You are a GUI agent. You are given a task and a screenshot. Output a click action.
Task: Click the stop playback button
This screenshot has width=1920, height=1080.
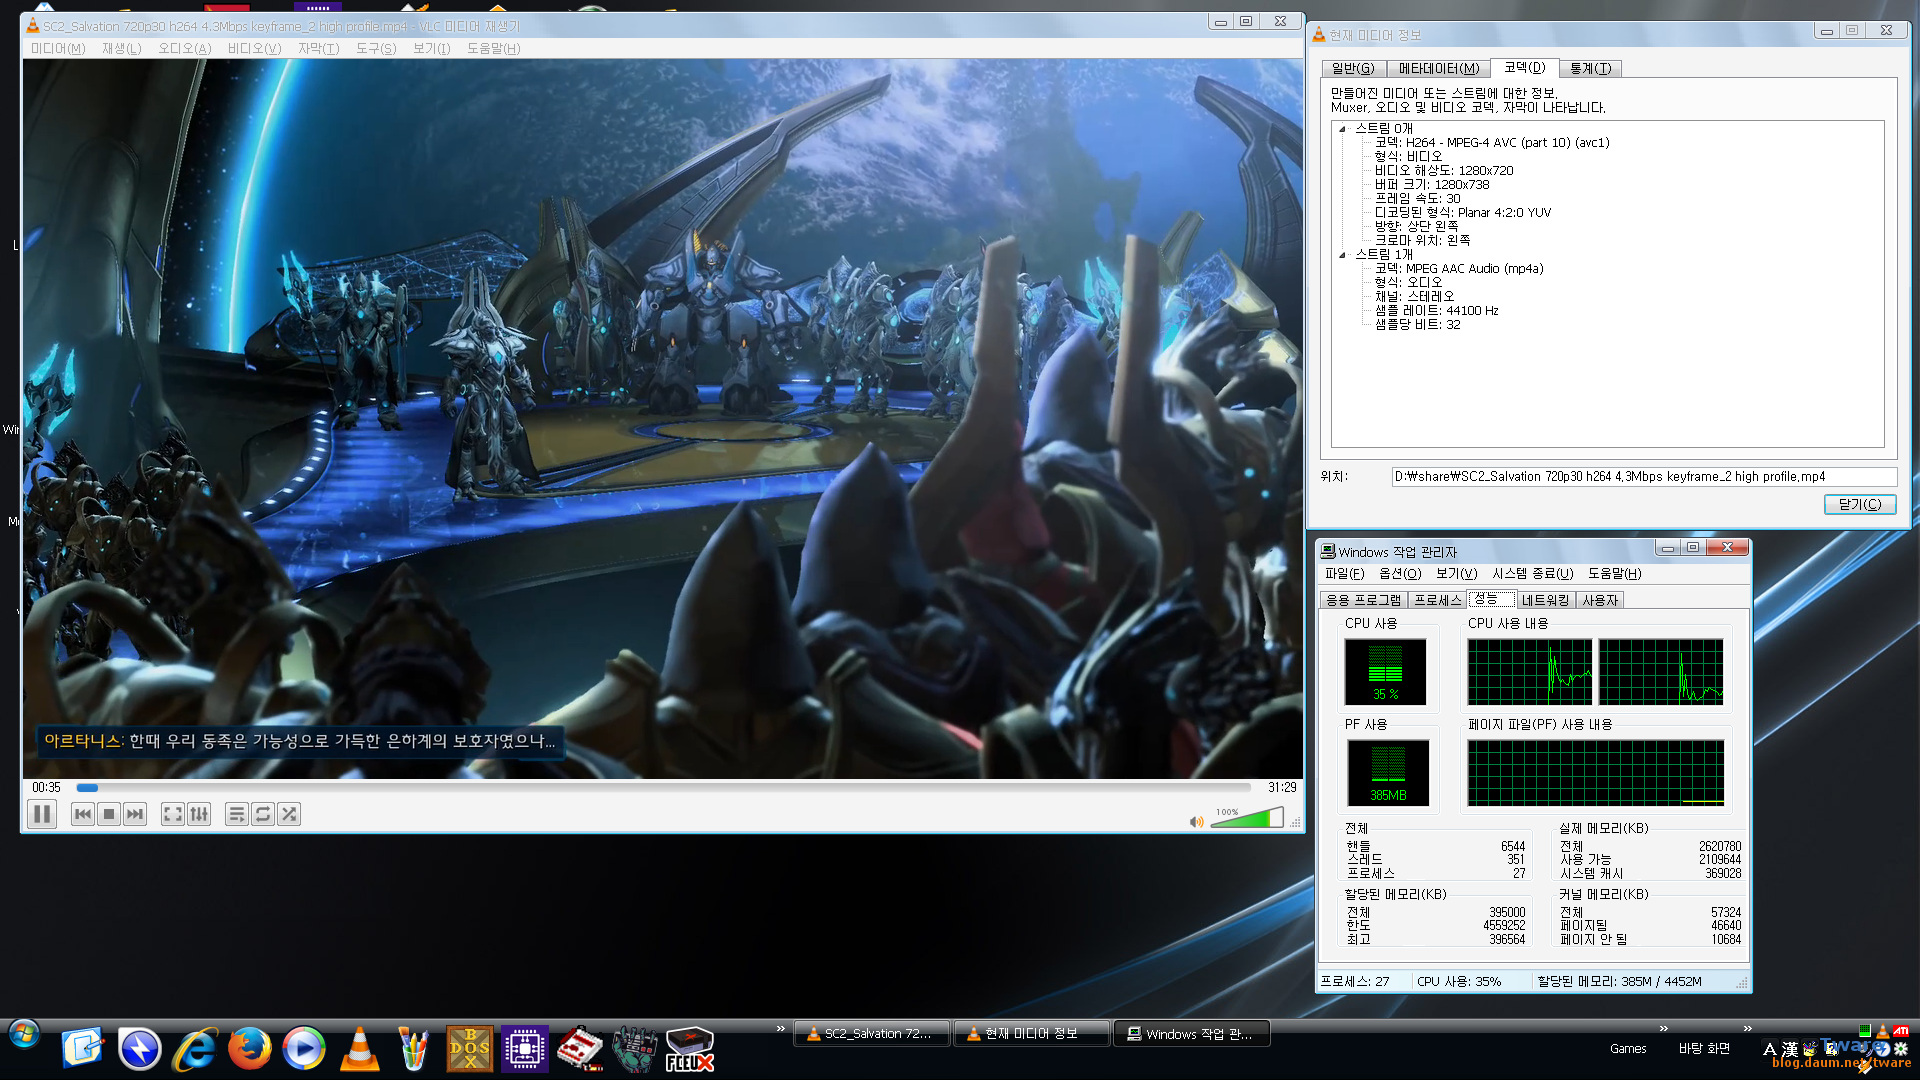109,814
